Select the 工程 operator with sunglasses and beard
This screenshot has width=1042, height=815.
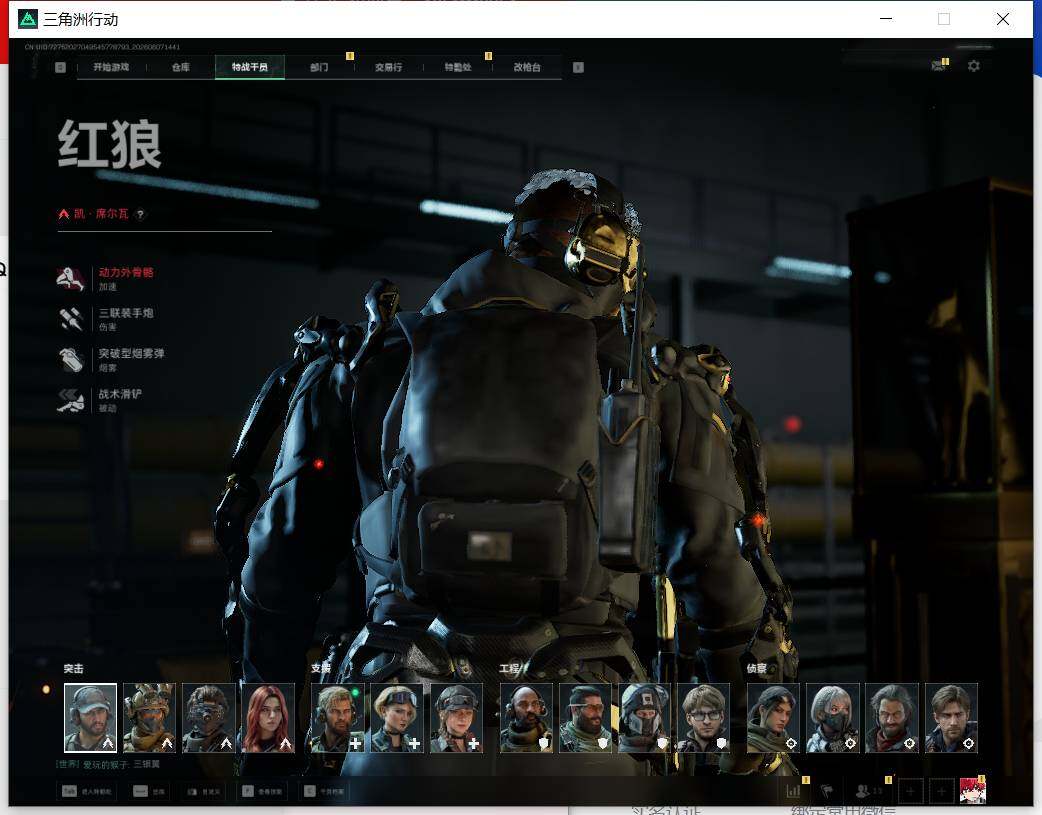point(585,718)
